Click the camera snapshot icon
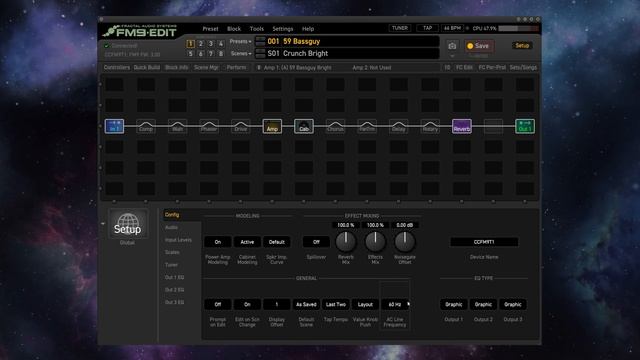This screenshot has height=360, width=640. point(452,46)
